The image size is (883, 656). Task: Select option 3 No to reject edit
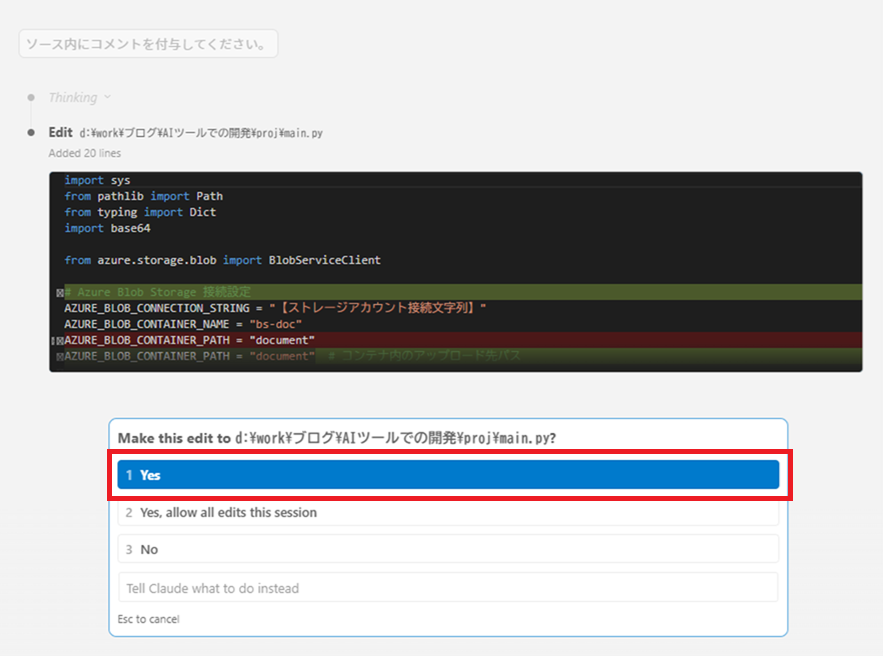click(447, 549)
